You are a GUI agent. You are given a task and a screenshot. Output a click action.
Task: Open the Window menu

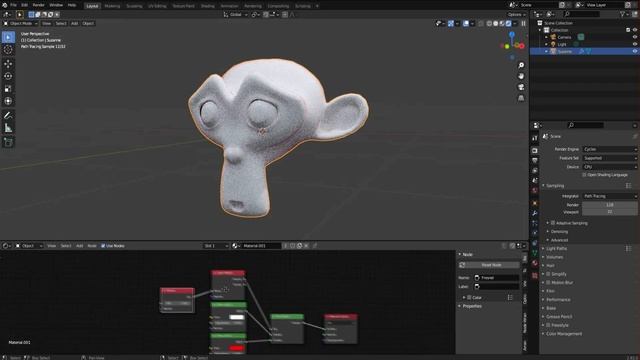tap(56, 5)
